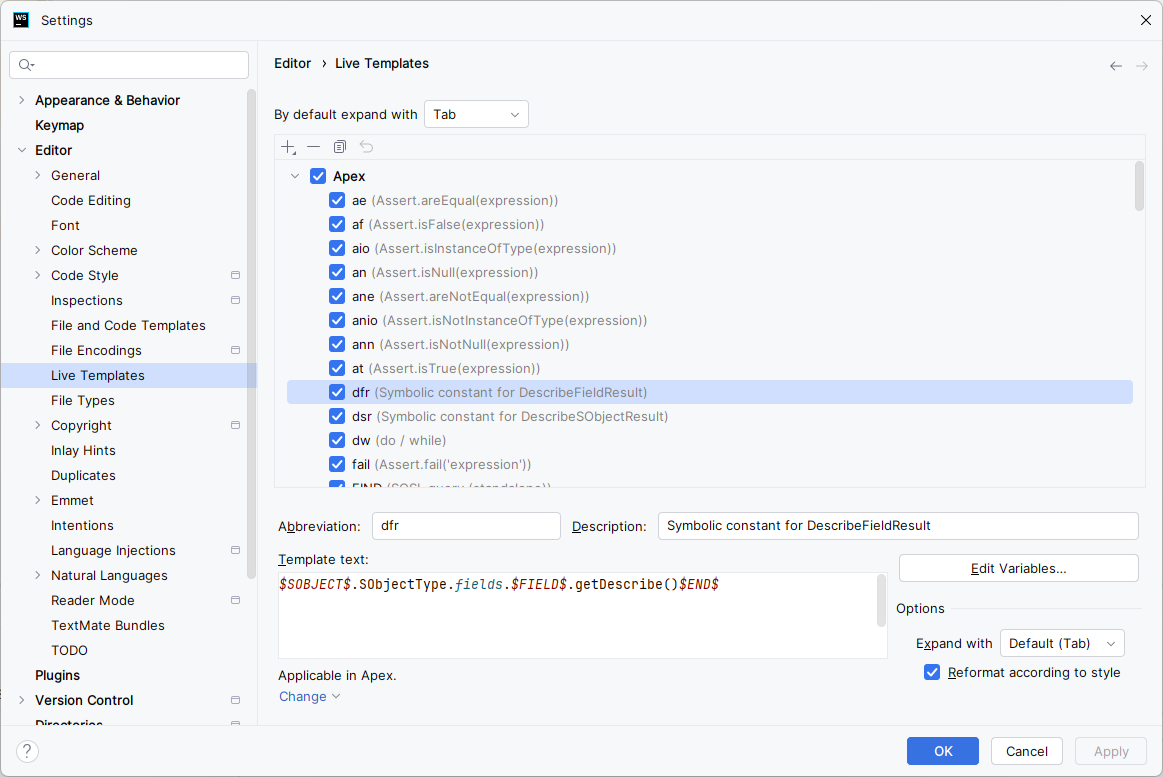Viewport: 1163px width, 777px height.
Task: Select the ann Assert.isNotNull row
Action: click(x=710, y=345)
